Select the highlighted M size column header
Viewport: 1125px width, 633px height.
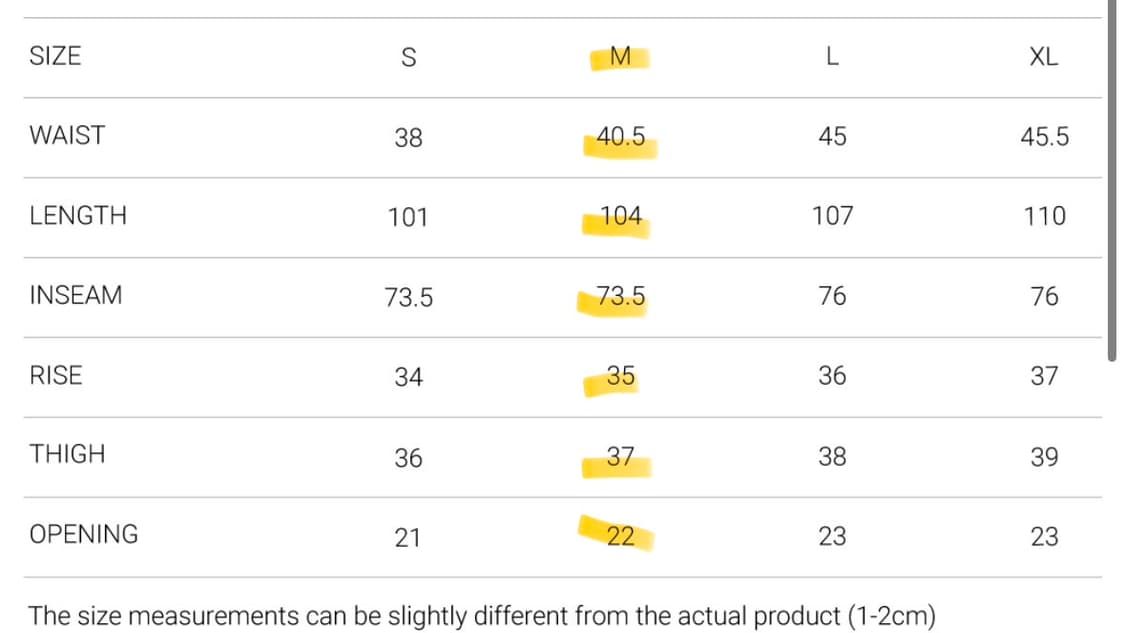(620, 57)
